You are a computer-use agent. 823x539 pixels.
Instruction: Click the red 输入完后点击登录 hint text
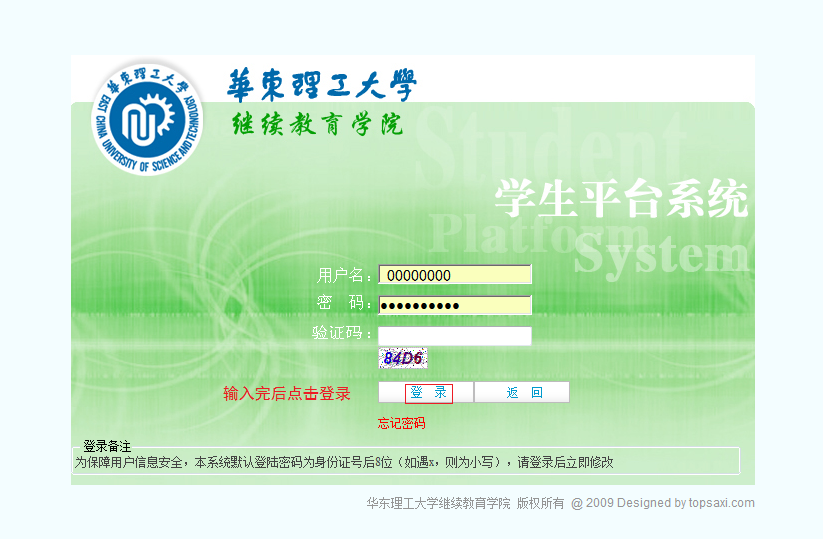click(x=287, y=393)
